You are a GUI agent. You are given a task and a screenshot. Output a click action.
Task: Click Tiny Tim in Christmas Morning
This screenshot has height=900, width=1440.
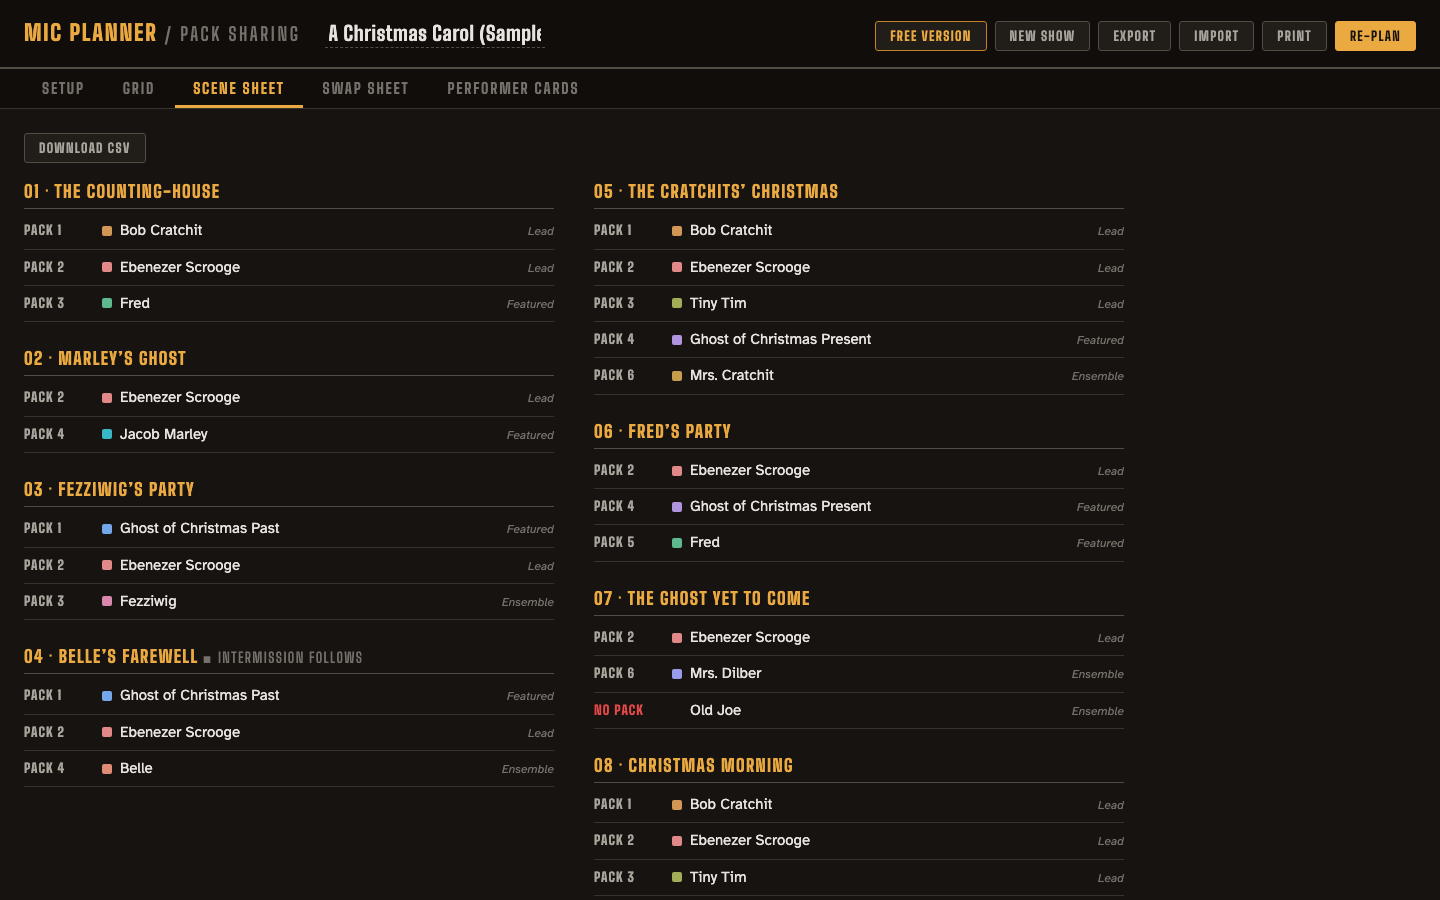click(718, 877)
